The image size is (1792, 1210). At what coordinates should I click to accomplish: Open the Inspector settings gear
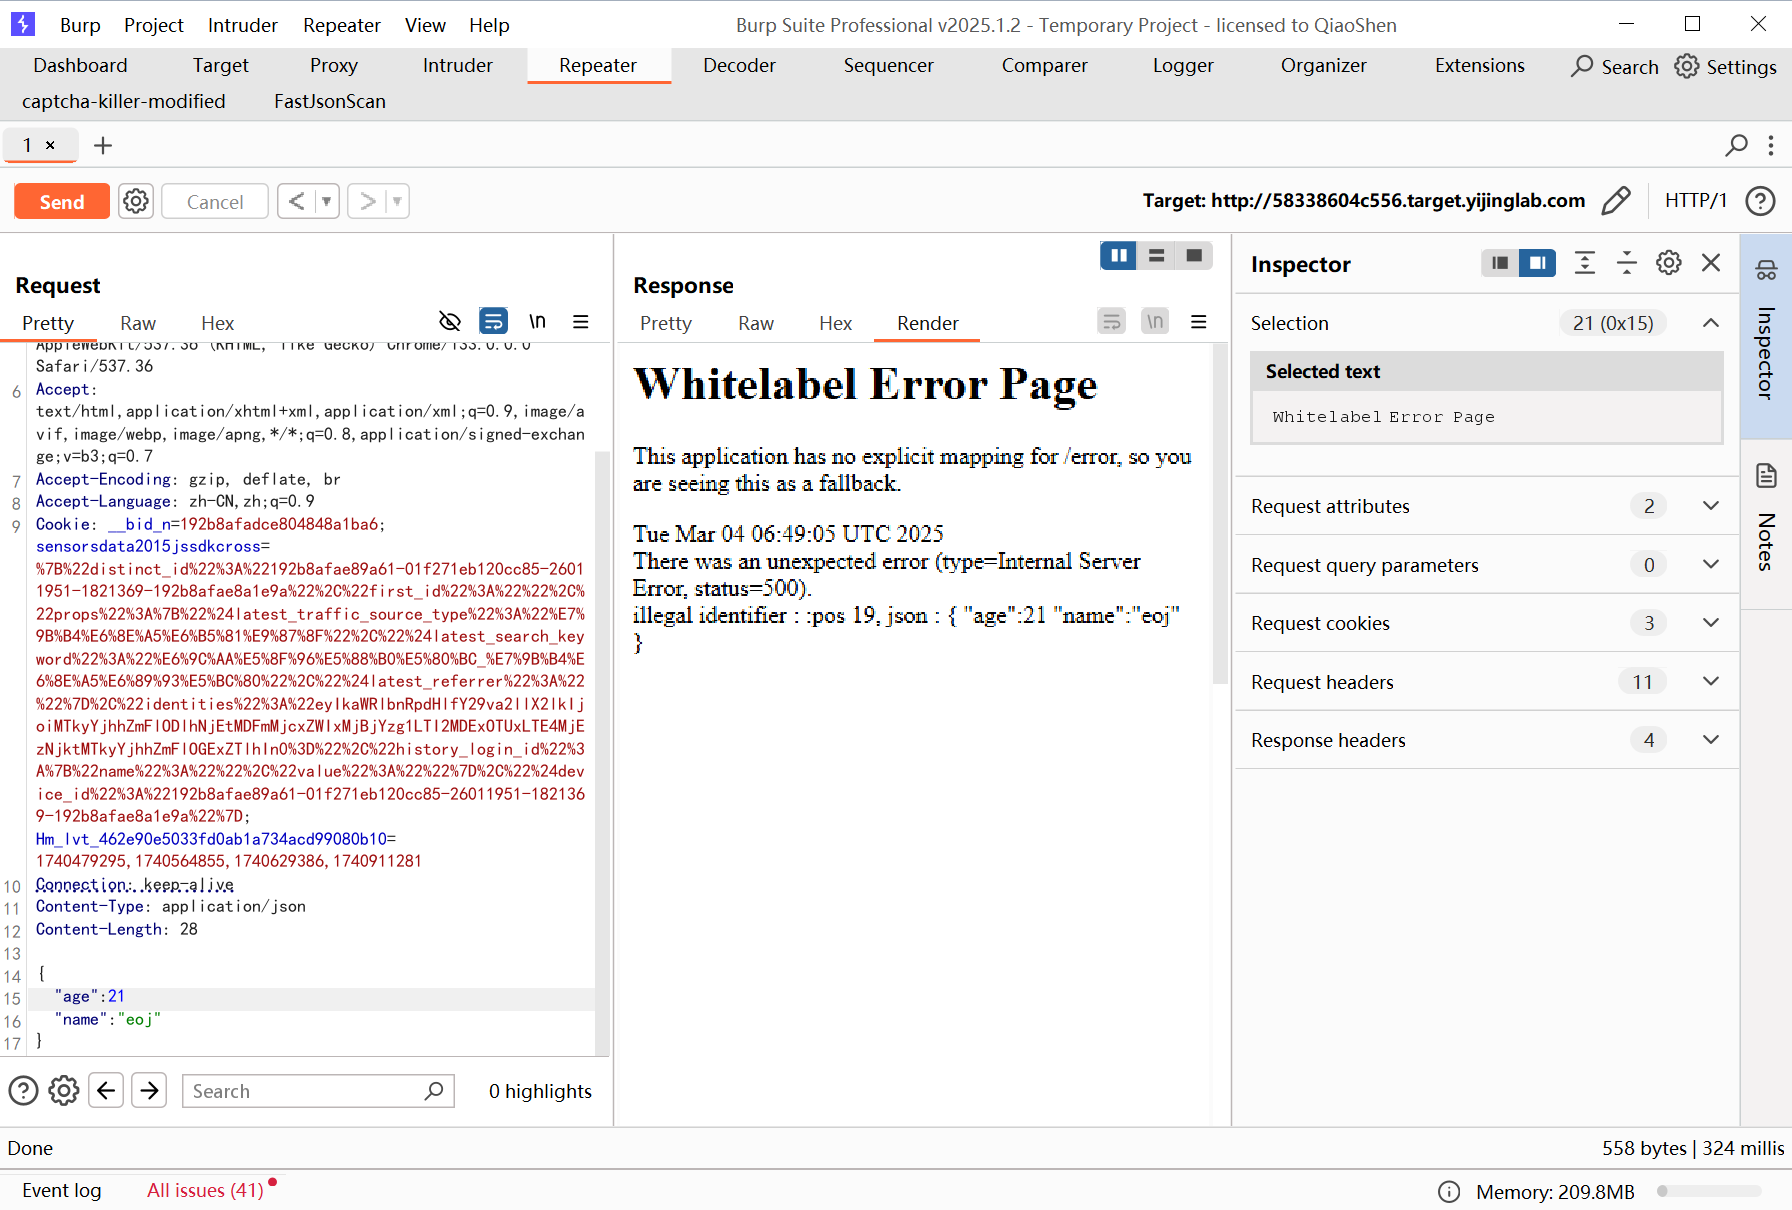click(x=1668, y=263)
